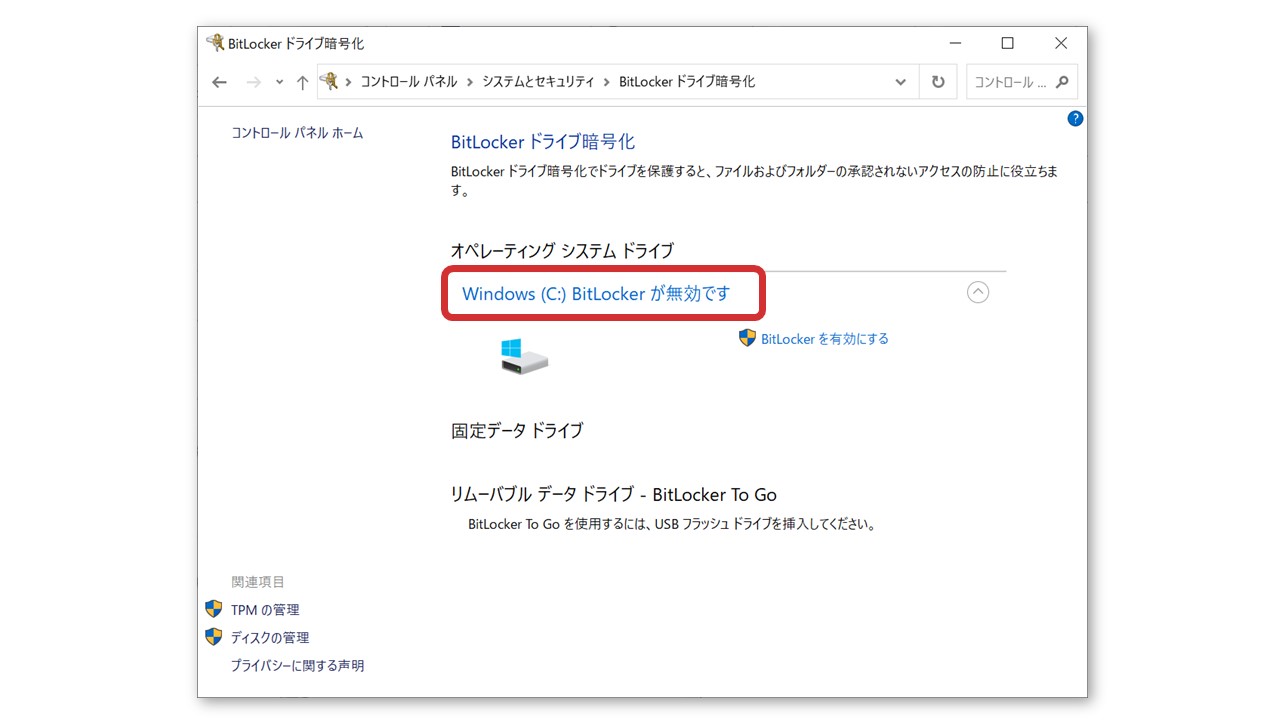Image resolution: width=1280 pixels, height=720 pixels.
Task: Click shield icon next to ディスクの管理
Action: [x=213, y=636]
